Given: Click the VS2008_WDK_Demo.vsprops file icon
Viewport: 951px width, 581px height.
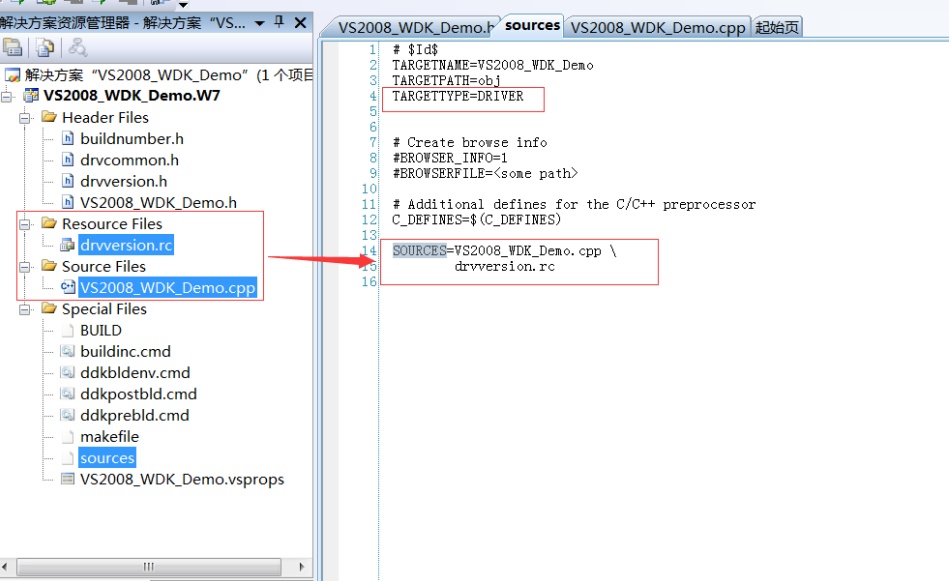Looking at the screenshot, I should click(x=68, y=479).
